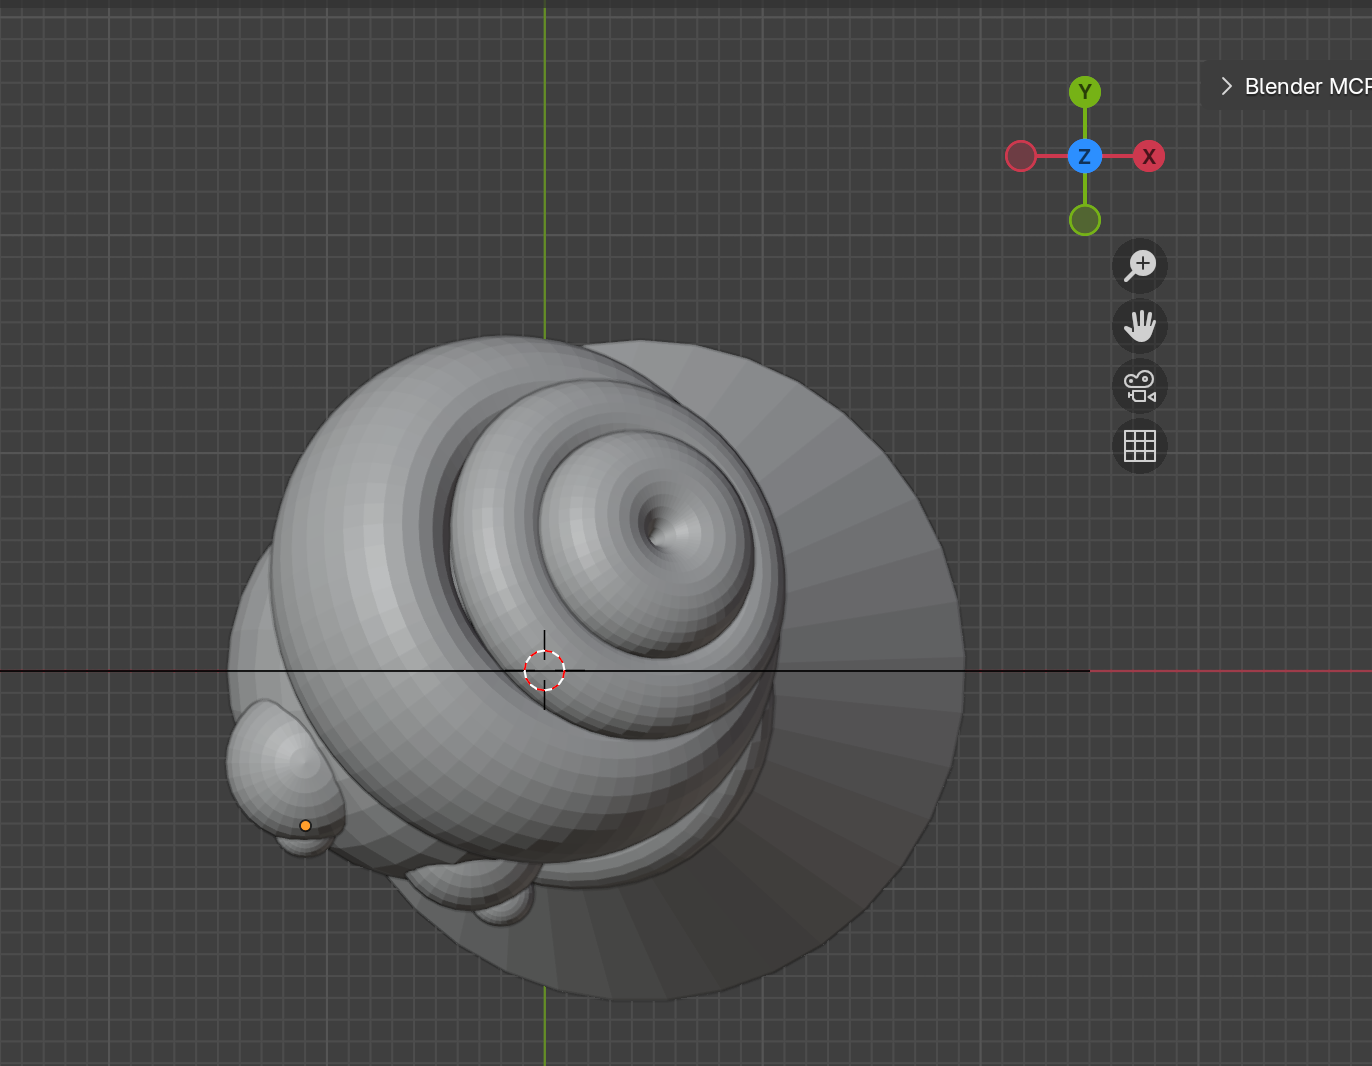Click the small bump under the shell
This screenshot has height=1066, width=1372.
[x=505, y=903]
